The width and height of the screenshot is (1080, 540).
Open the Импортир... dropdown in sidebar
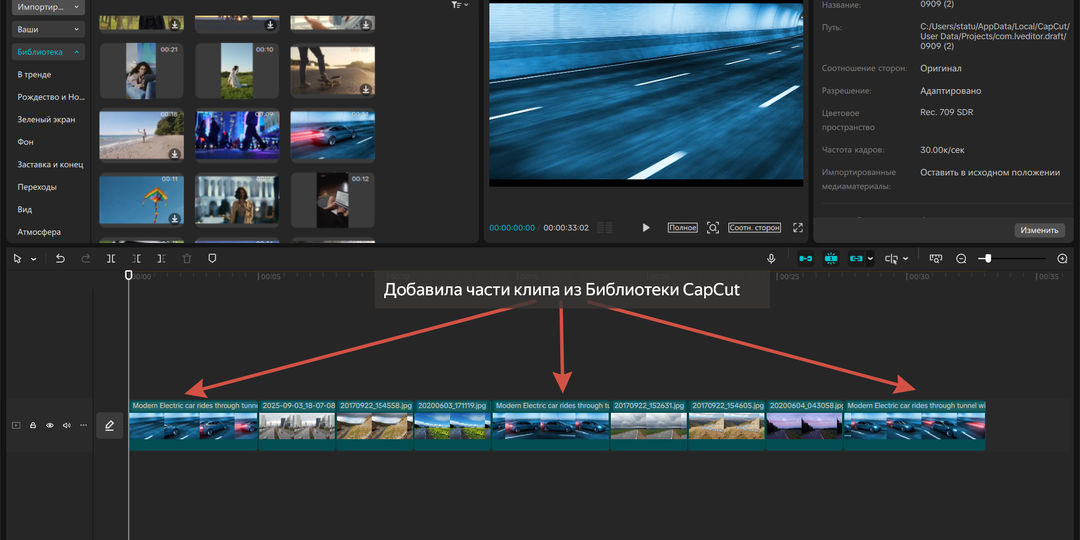click(x=48, y=7)
